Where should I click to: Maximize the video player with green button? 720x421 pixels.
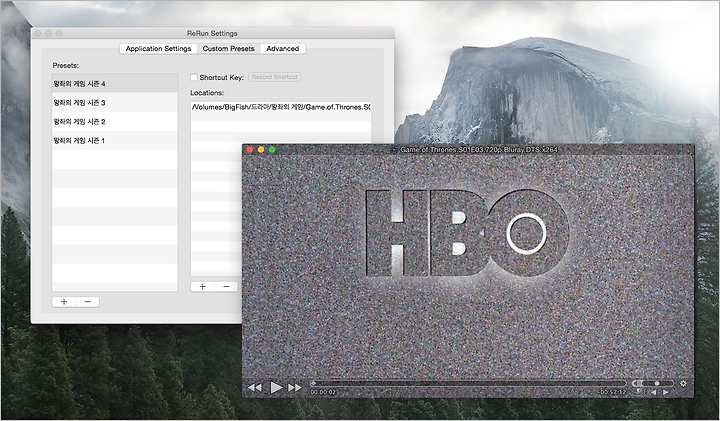click(272, 150)
